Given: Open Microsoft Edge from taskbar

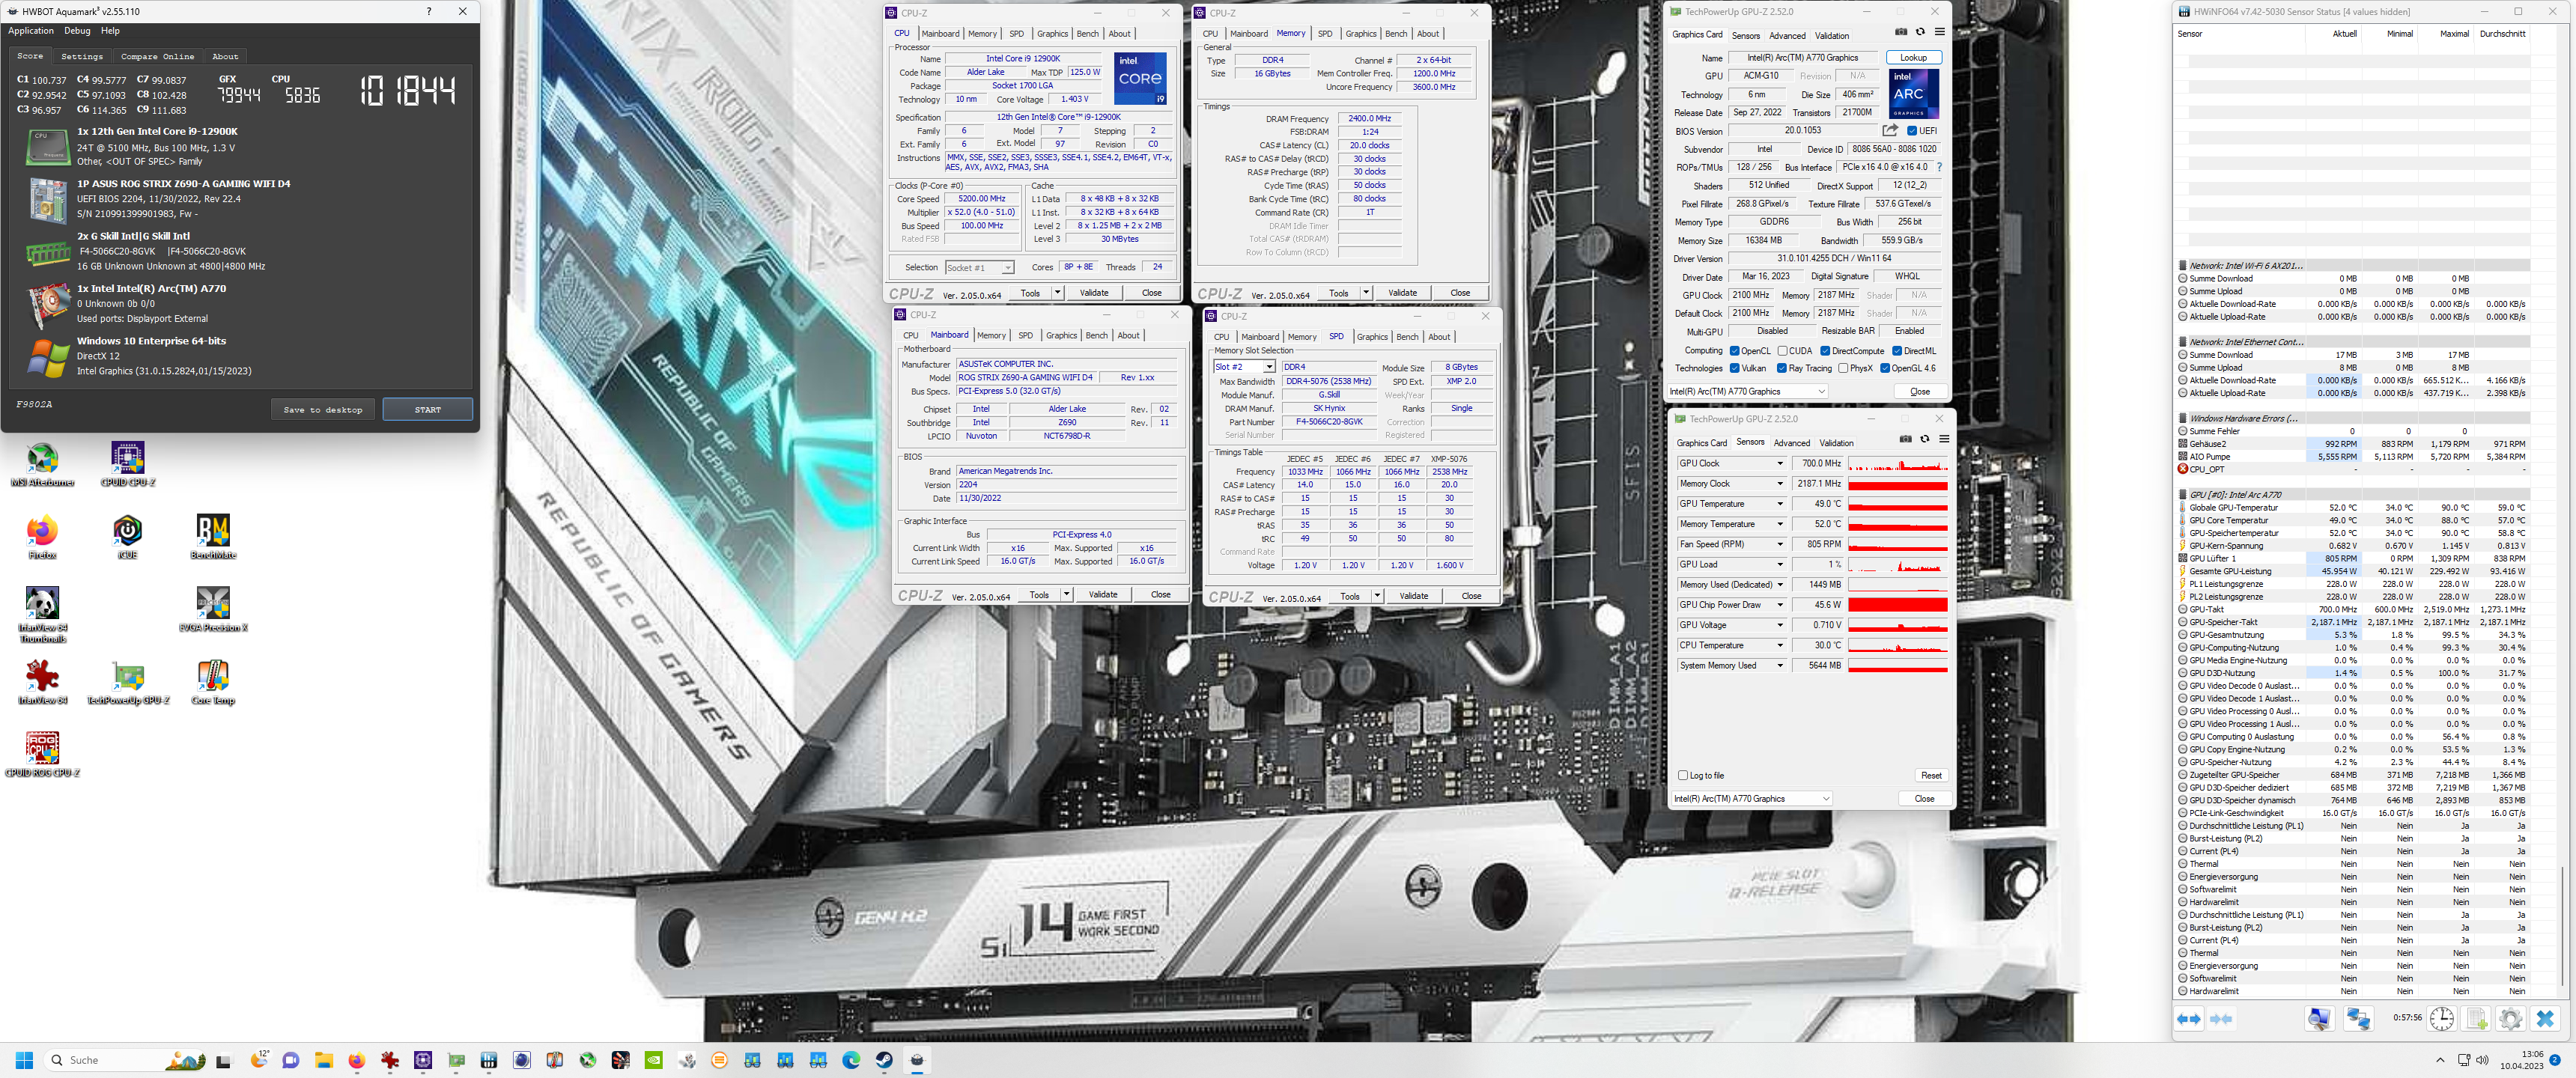Looking at the screenshot, I should pos(851,1060).
